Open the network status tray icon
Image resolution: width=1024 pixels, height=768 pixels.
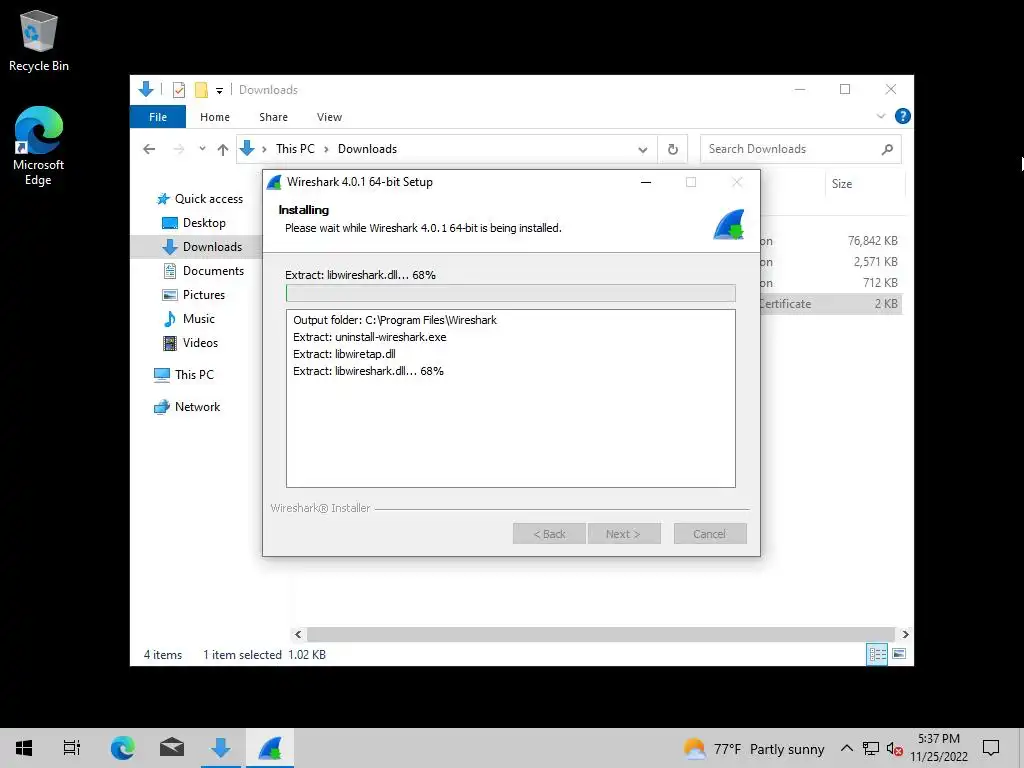(x=871, y=748)
